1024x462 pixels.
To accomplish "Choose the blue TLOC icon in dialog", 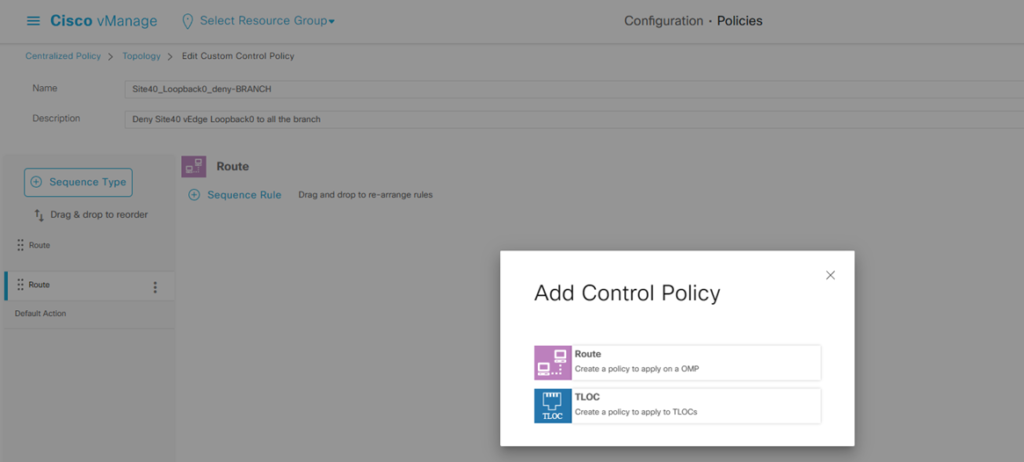I will click(x=553, y=405).
